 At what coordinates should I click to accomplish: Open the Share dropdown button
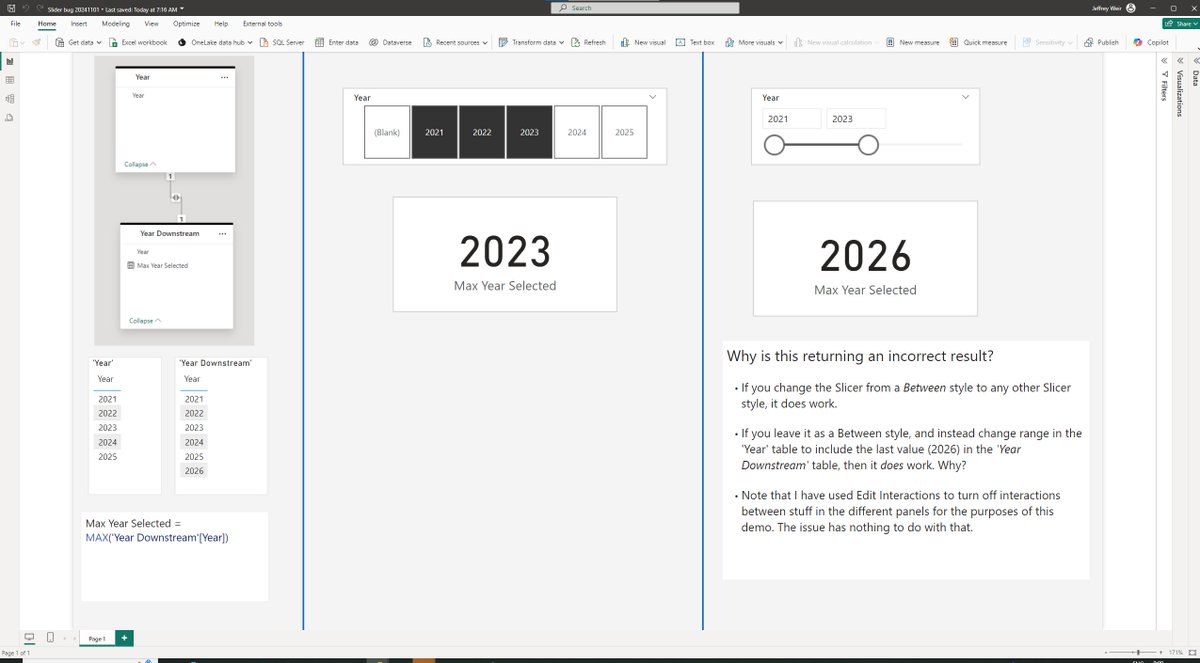click(x=1181, y=23)
